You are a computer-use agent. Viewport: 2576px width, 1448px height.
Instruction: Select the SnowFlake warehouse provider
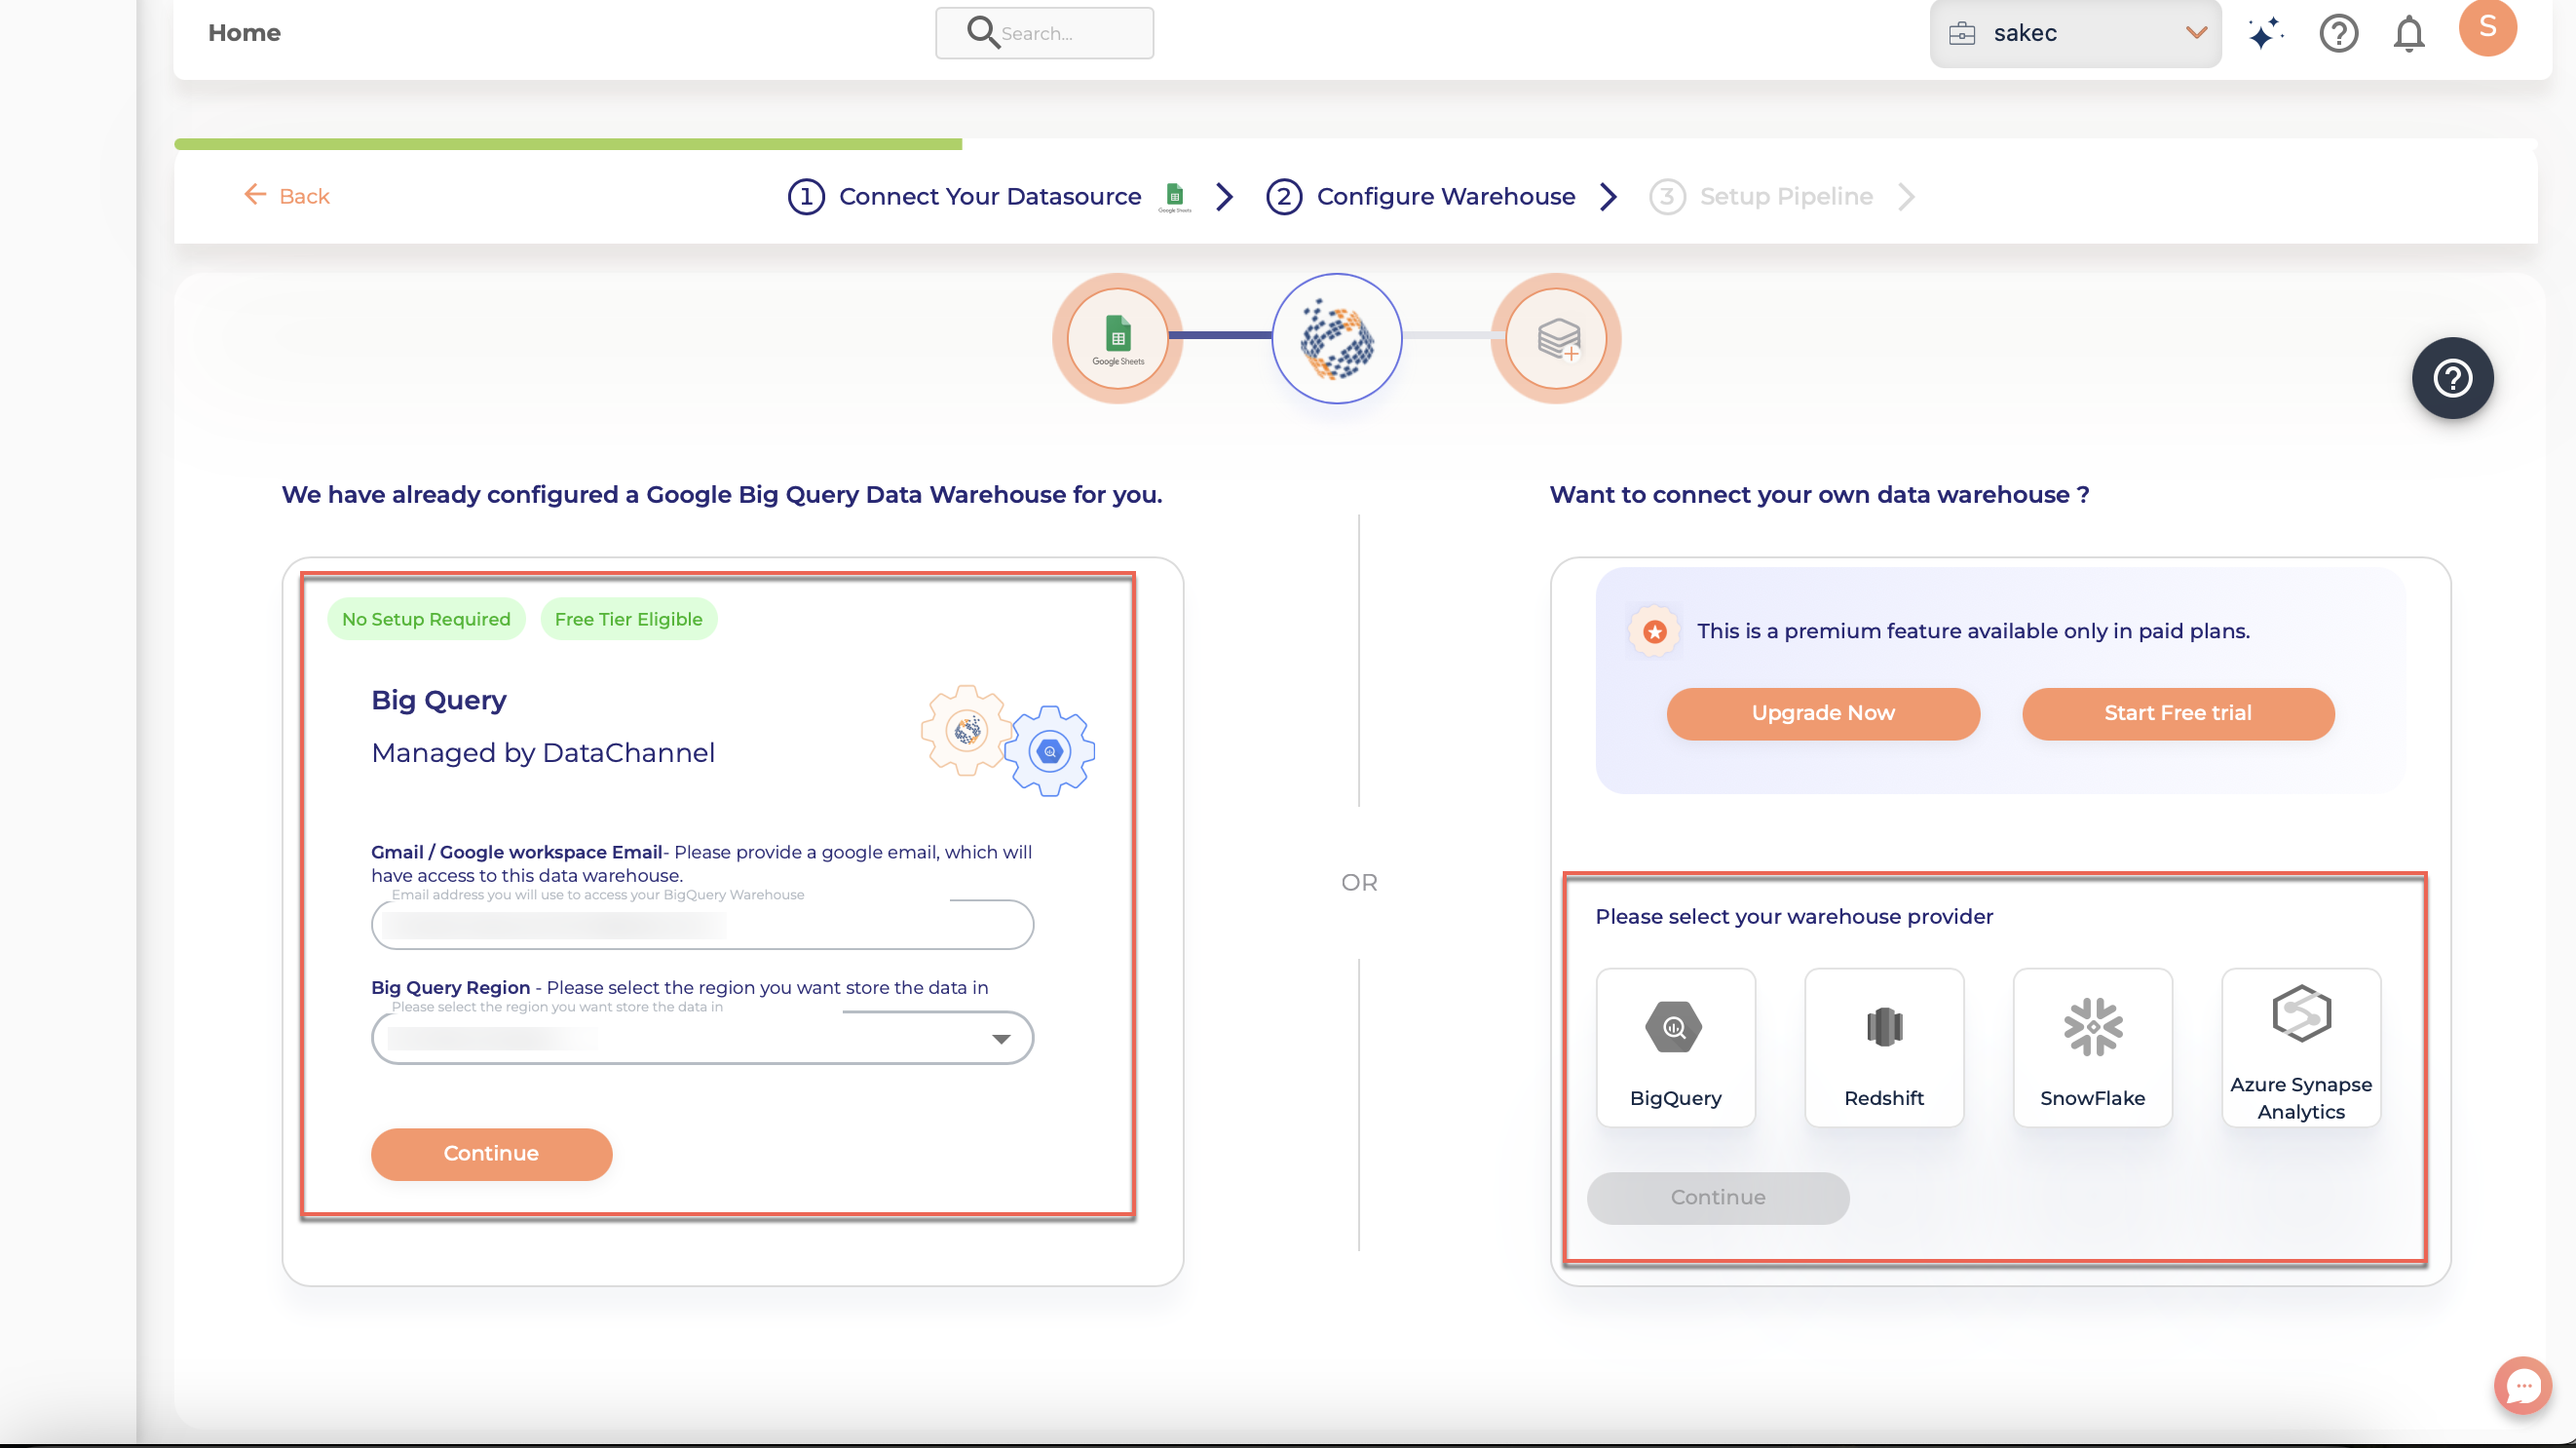pyautogui.click(x=2092, y=1047)
